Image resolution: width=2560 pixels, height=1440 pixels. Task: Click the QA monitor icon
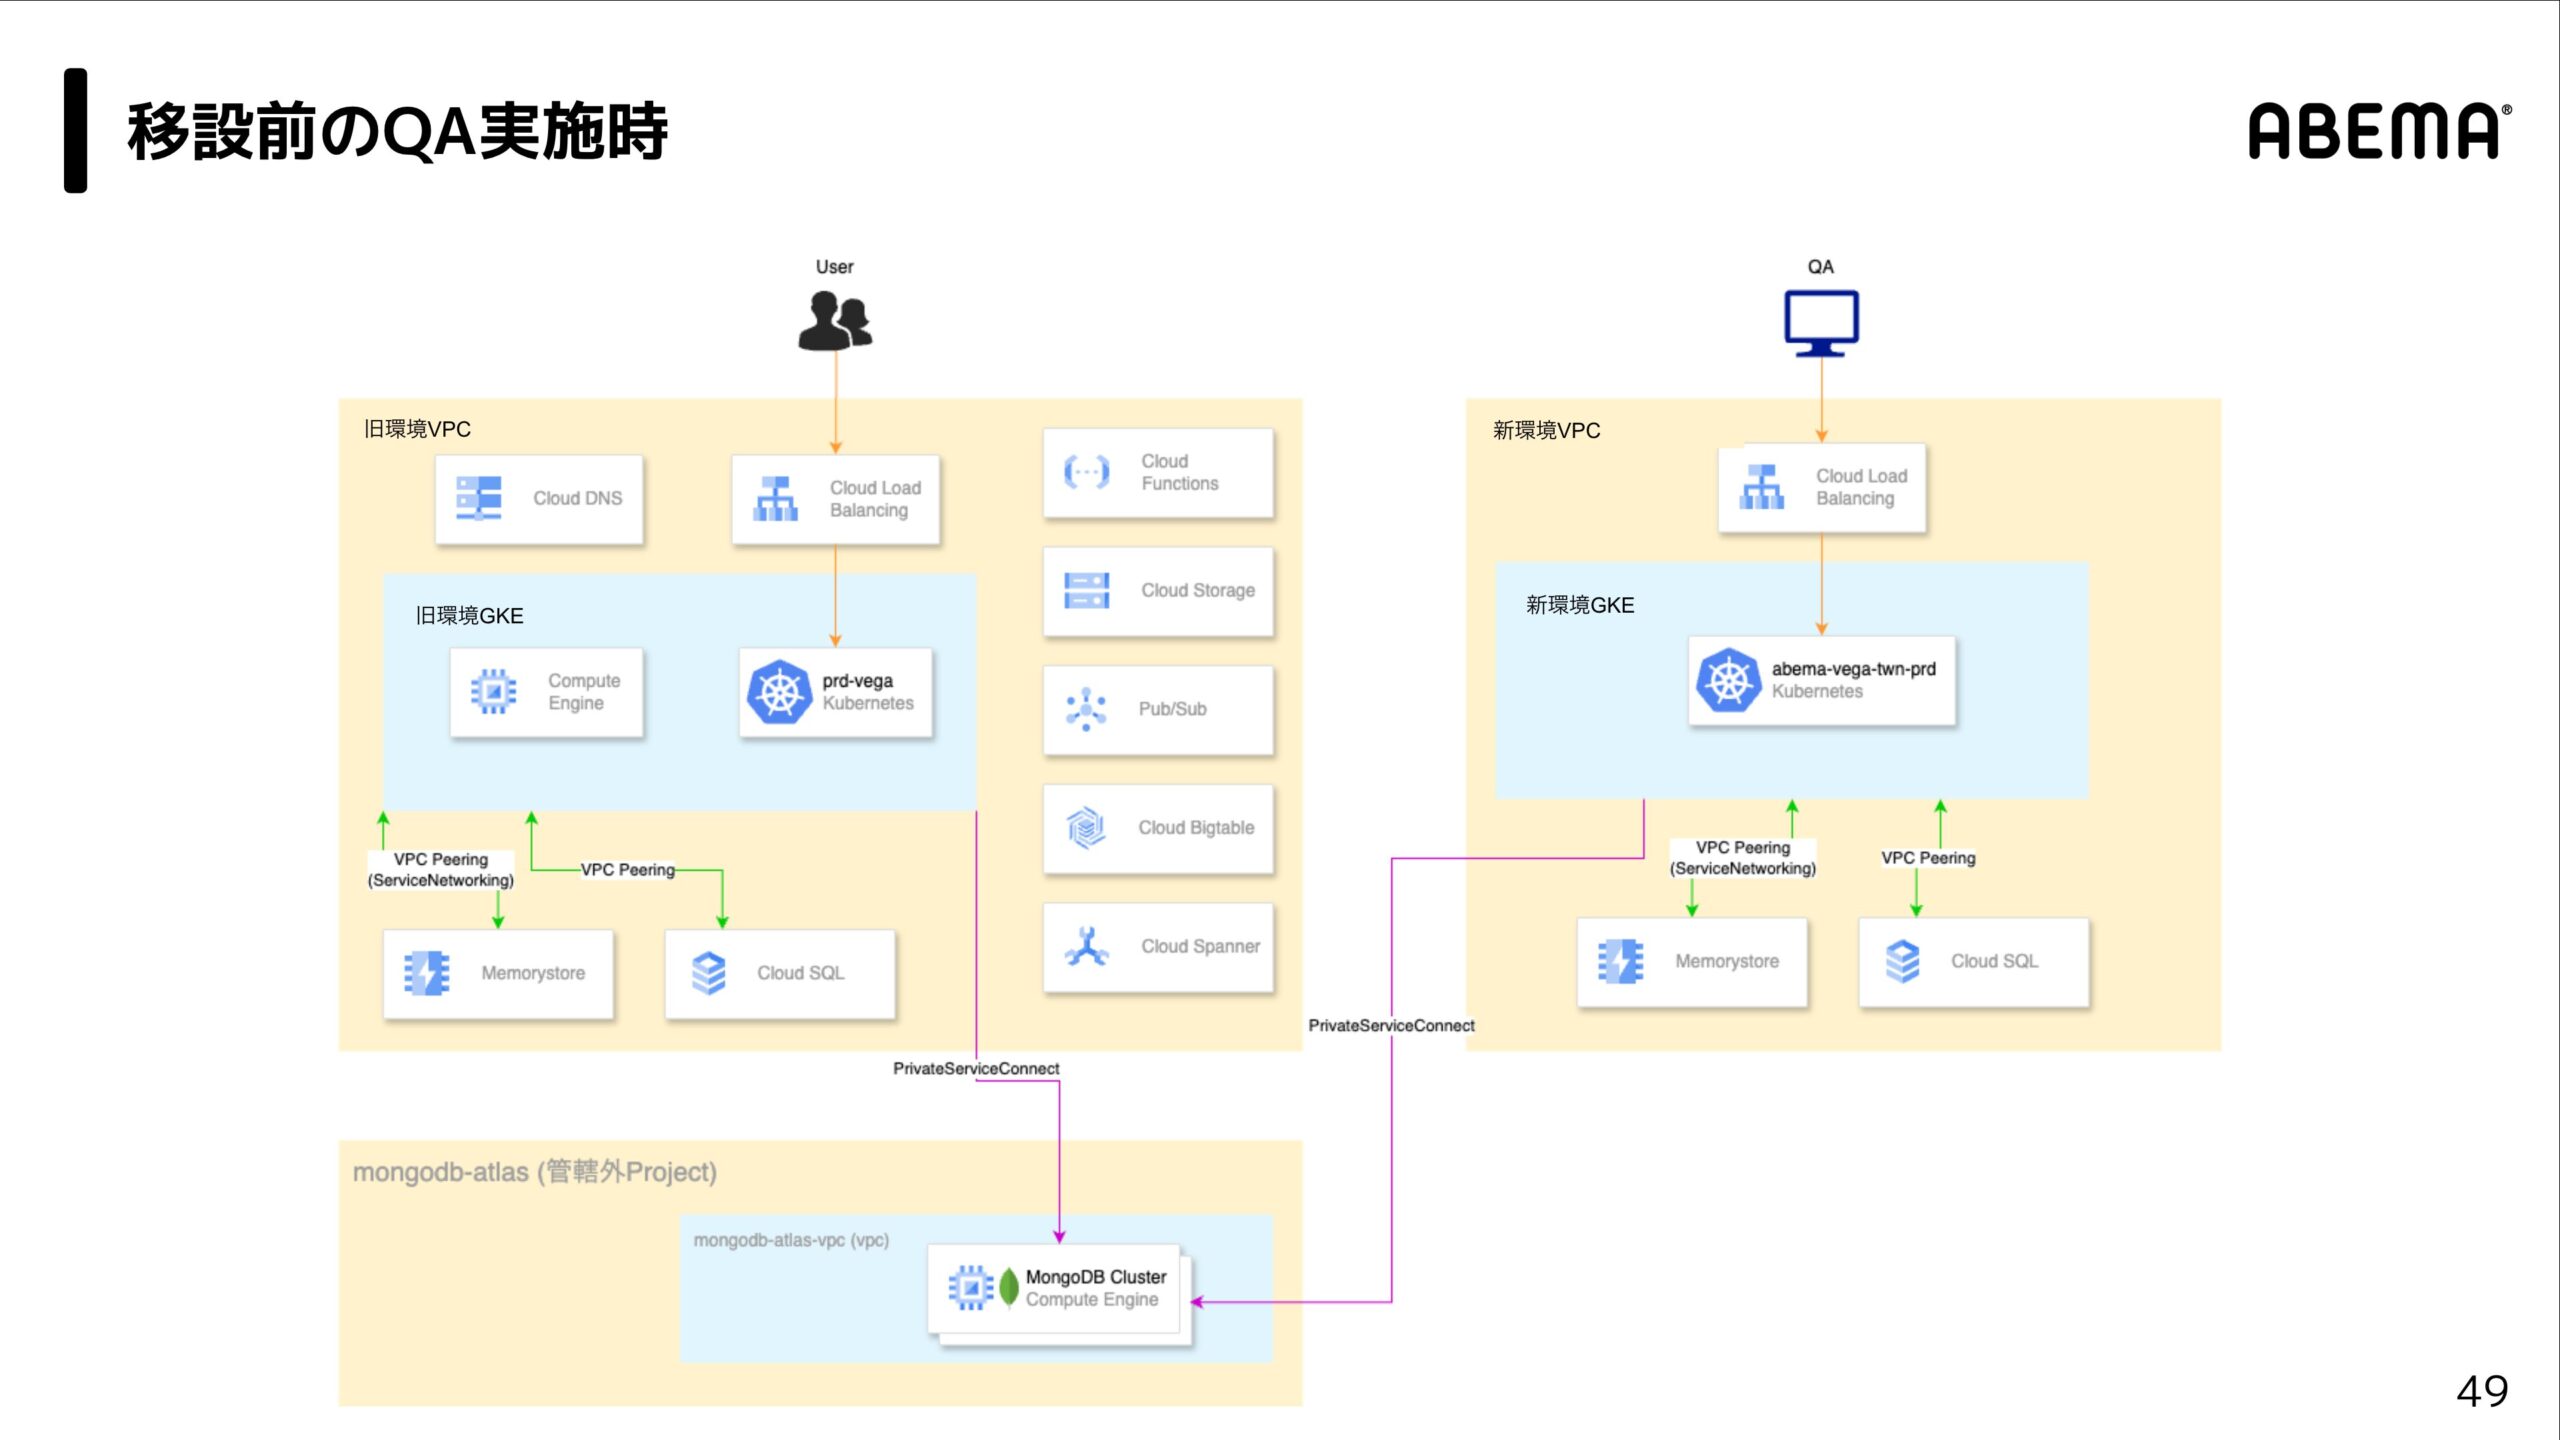click(x=1821, y=322)
